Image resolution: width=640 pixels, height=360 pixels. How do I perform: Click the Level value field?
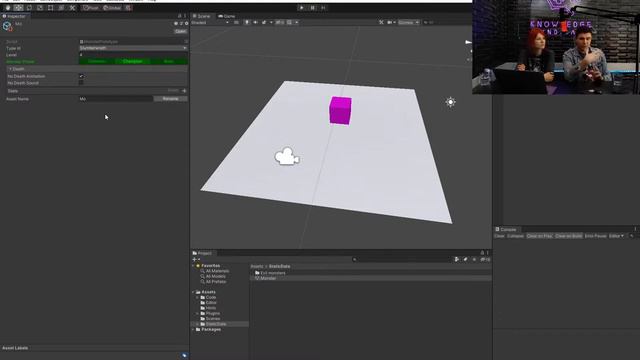133,55
